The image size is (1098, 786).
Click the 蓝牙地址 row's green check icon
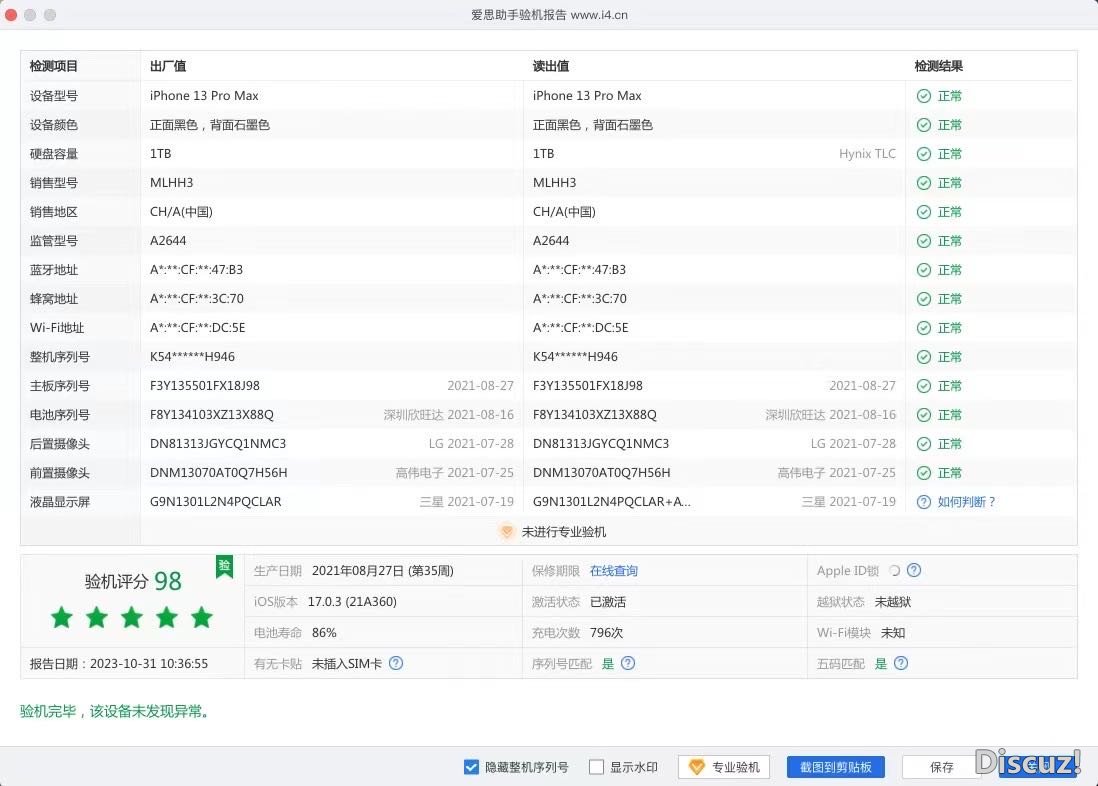(x=924, y=270)
